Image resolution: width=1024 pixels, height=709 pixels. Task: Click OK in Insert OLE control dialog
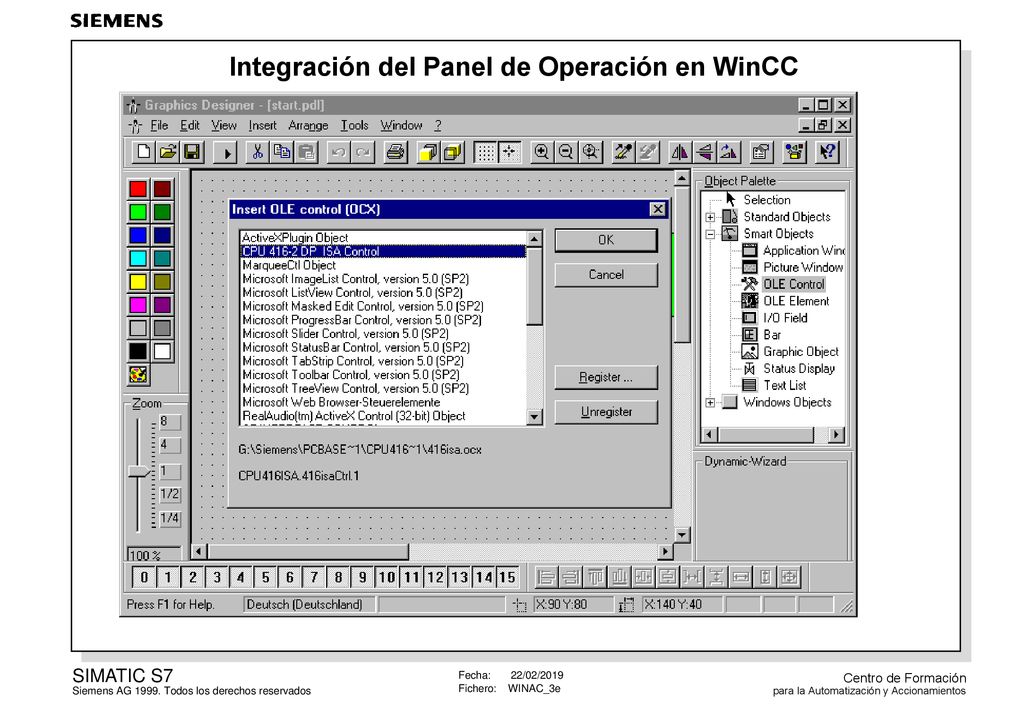[606, 240]
